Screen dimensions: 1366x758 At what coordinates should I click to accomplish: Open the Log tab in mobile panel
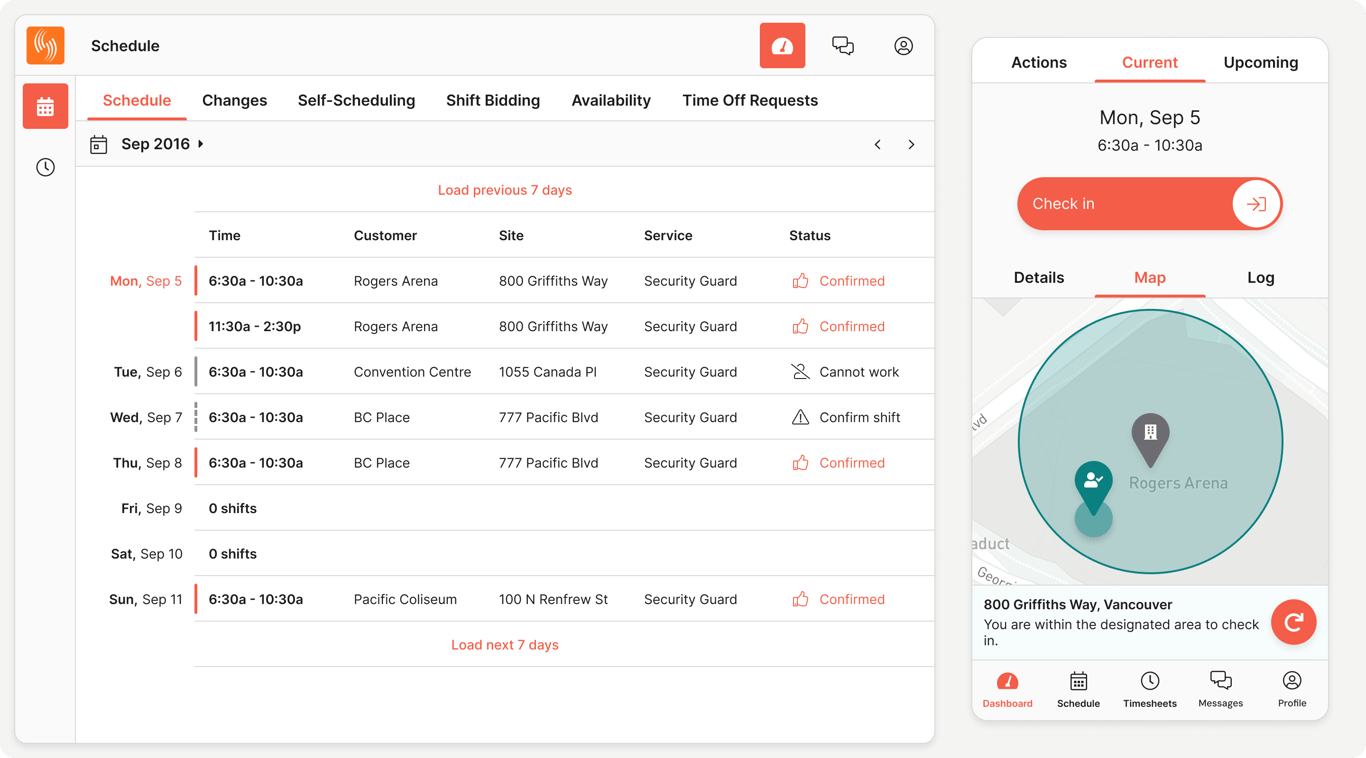[1261, 278]
